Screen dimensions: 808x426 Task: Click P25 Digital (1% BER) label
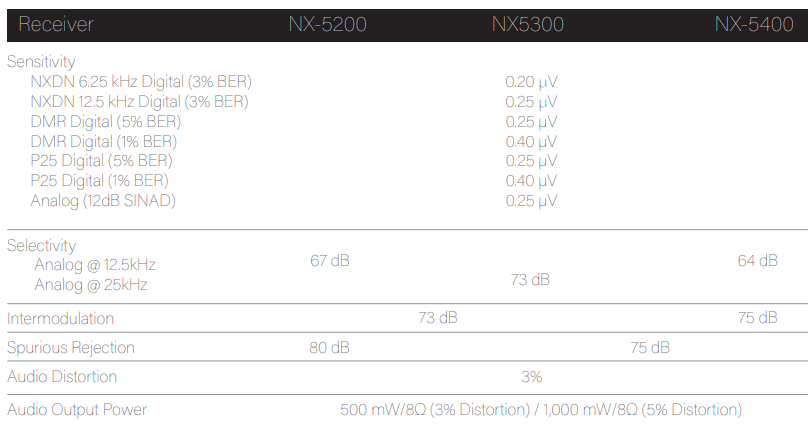click(99, 180)
